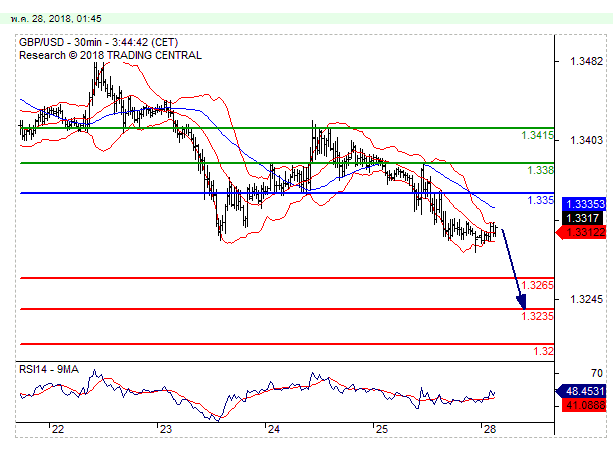This screenshot has height=450, width=613.
Task: Click date marker 28 on the time axis
Action: (x=489, y=429)
